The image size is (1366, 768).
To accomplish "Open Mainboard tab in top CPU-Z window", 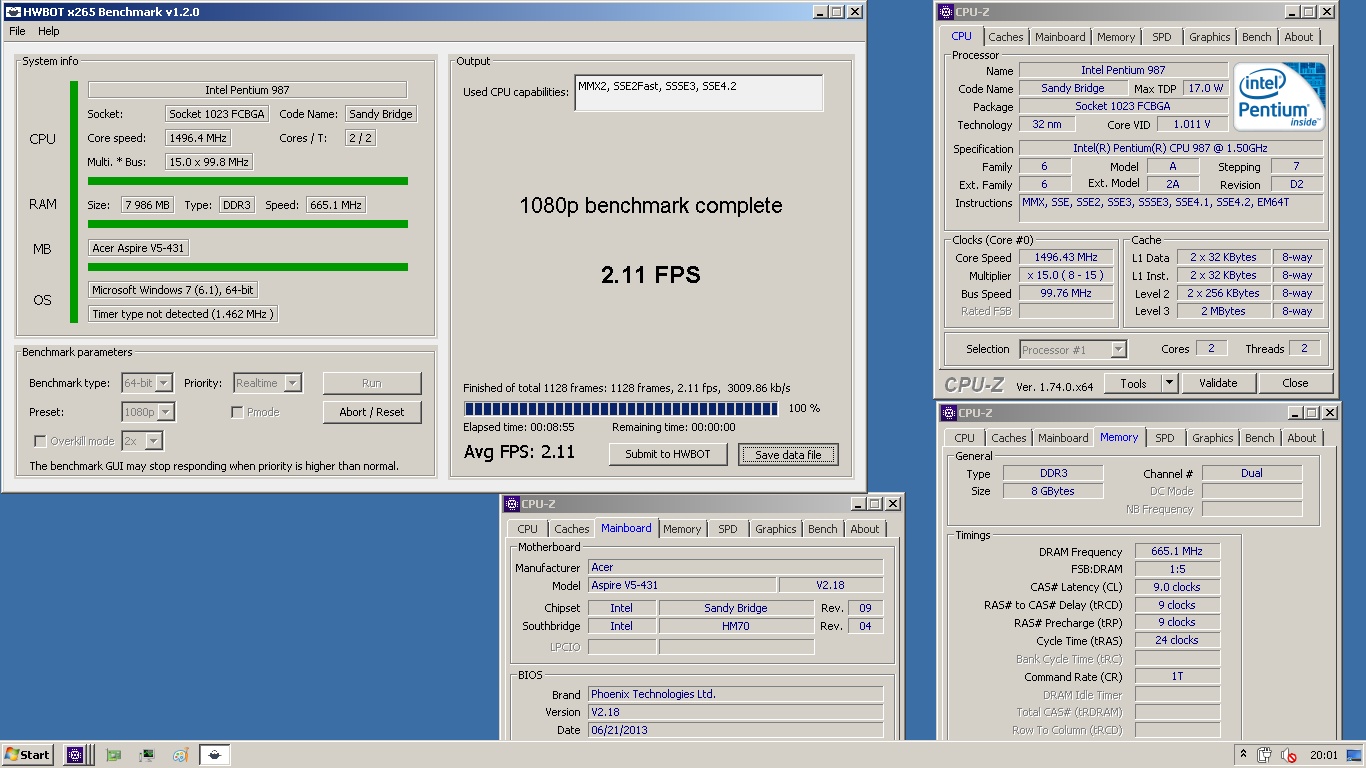I will (1060, 37).
